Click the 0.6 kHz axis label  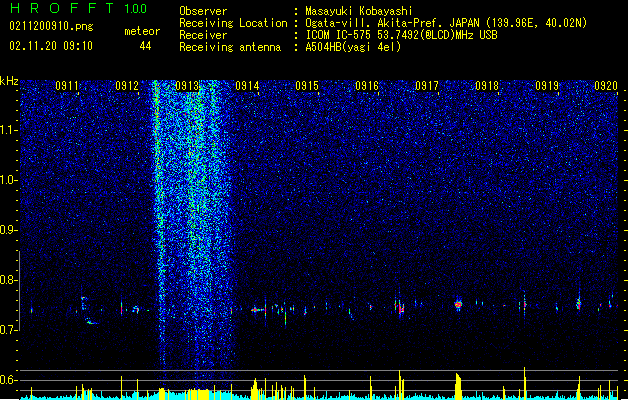pos(9,380)
